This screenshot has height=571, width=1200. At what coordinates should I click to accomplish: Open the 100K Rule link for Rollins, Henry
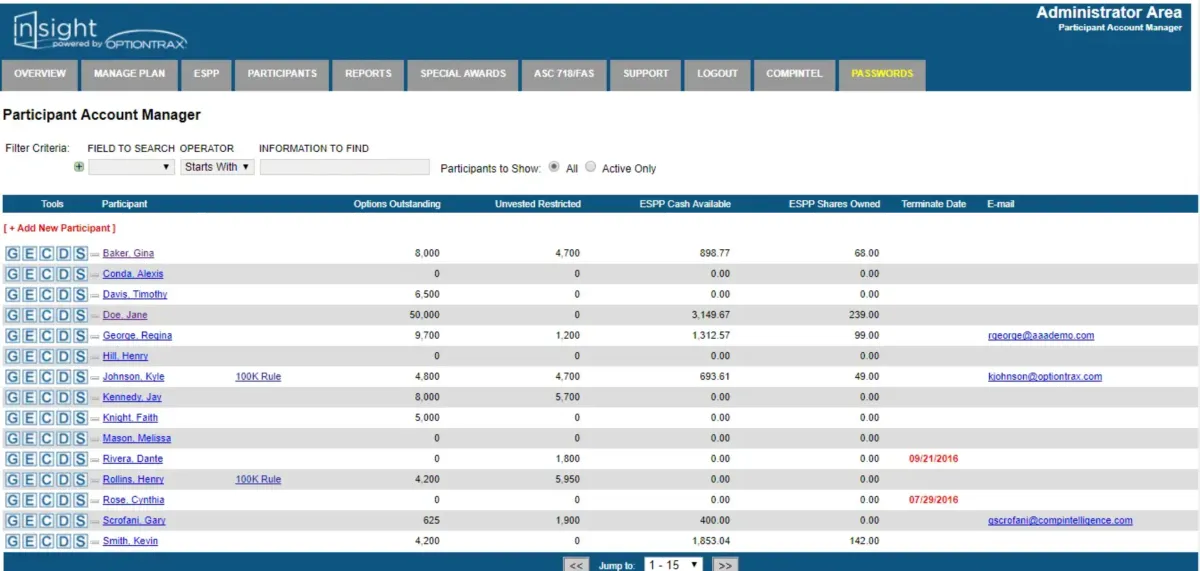[258, 480]
